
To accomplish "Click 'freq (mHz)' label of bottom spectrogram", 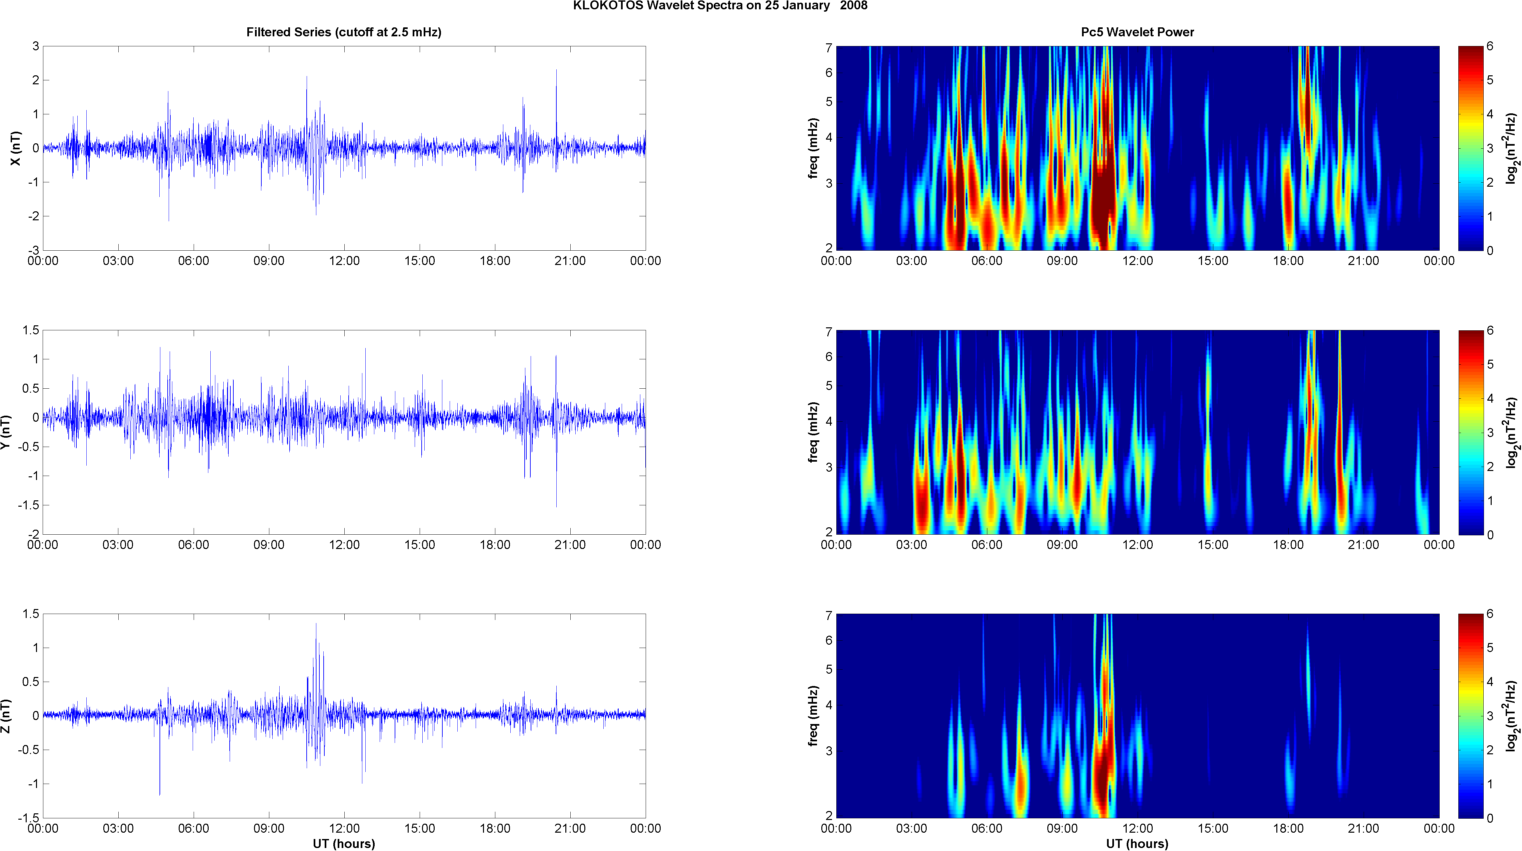I will click(x=814, y=716).
